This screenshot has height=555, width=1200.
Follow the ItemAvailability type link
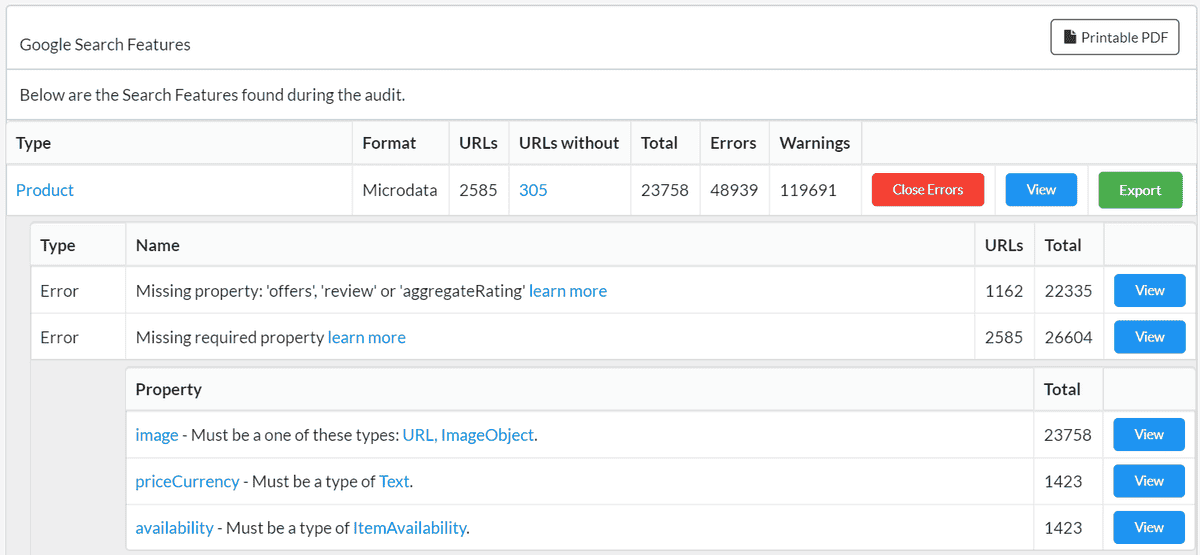coord(410,527)
